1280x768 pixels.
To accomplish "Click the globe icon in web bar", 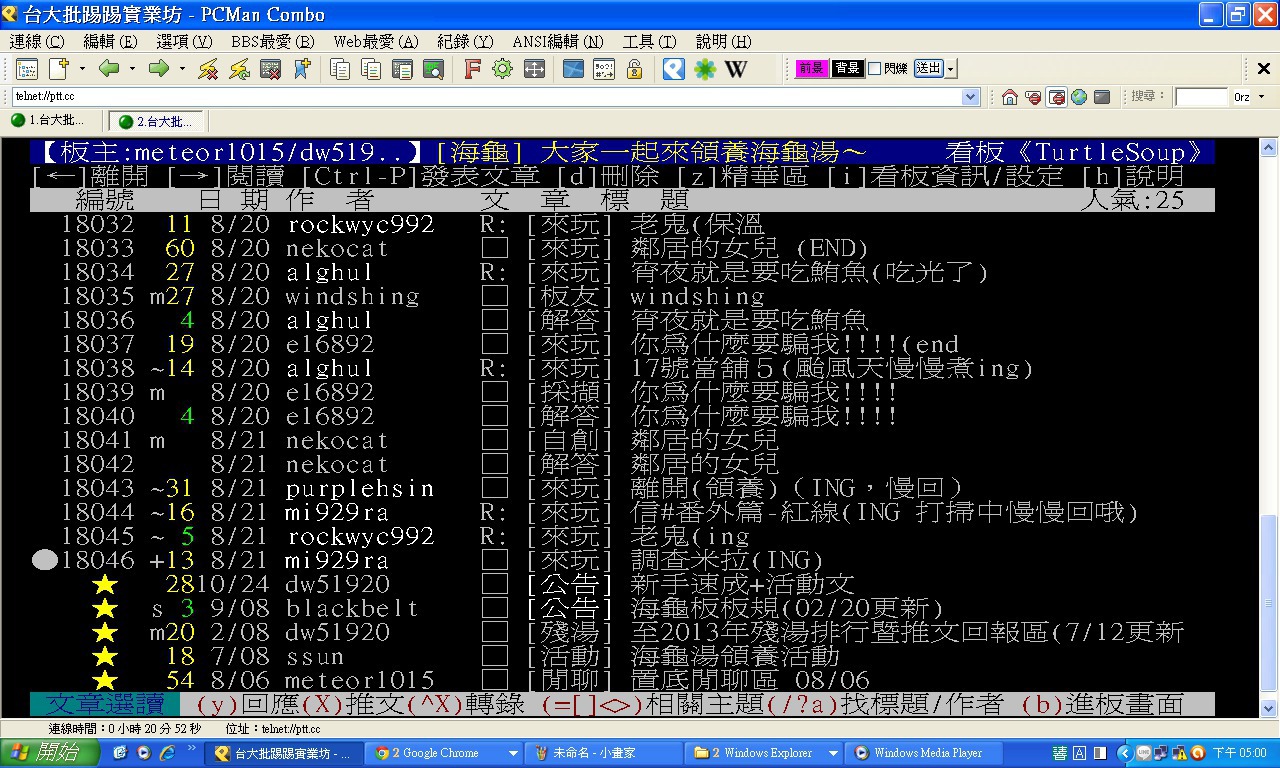I will click(x=1079, y=97).
